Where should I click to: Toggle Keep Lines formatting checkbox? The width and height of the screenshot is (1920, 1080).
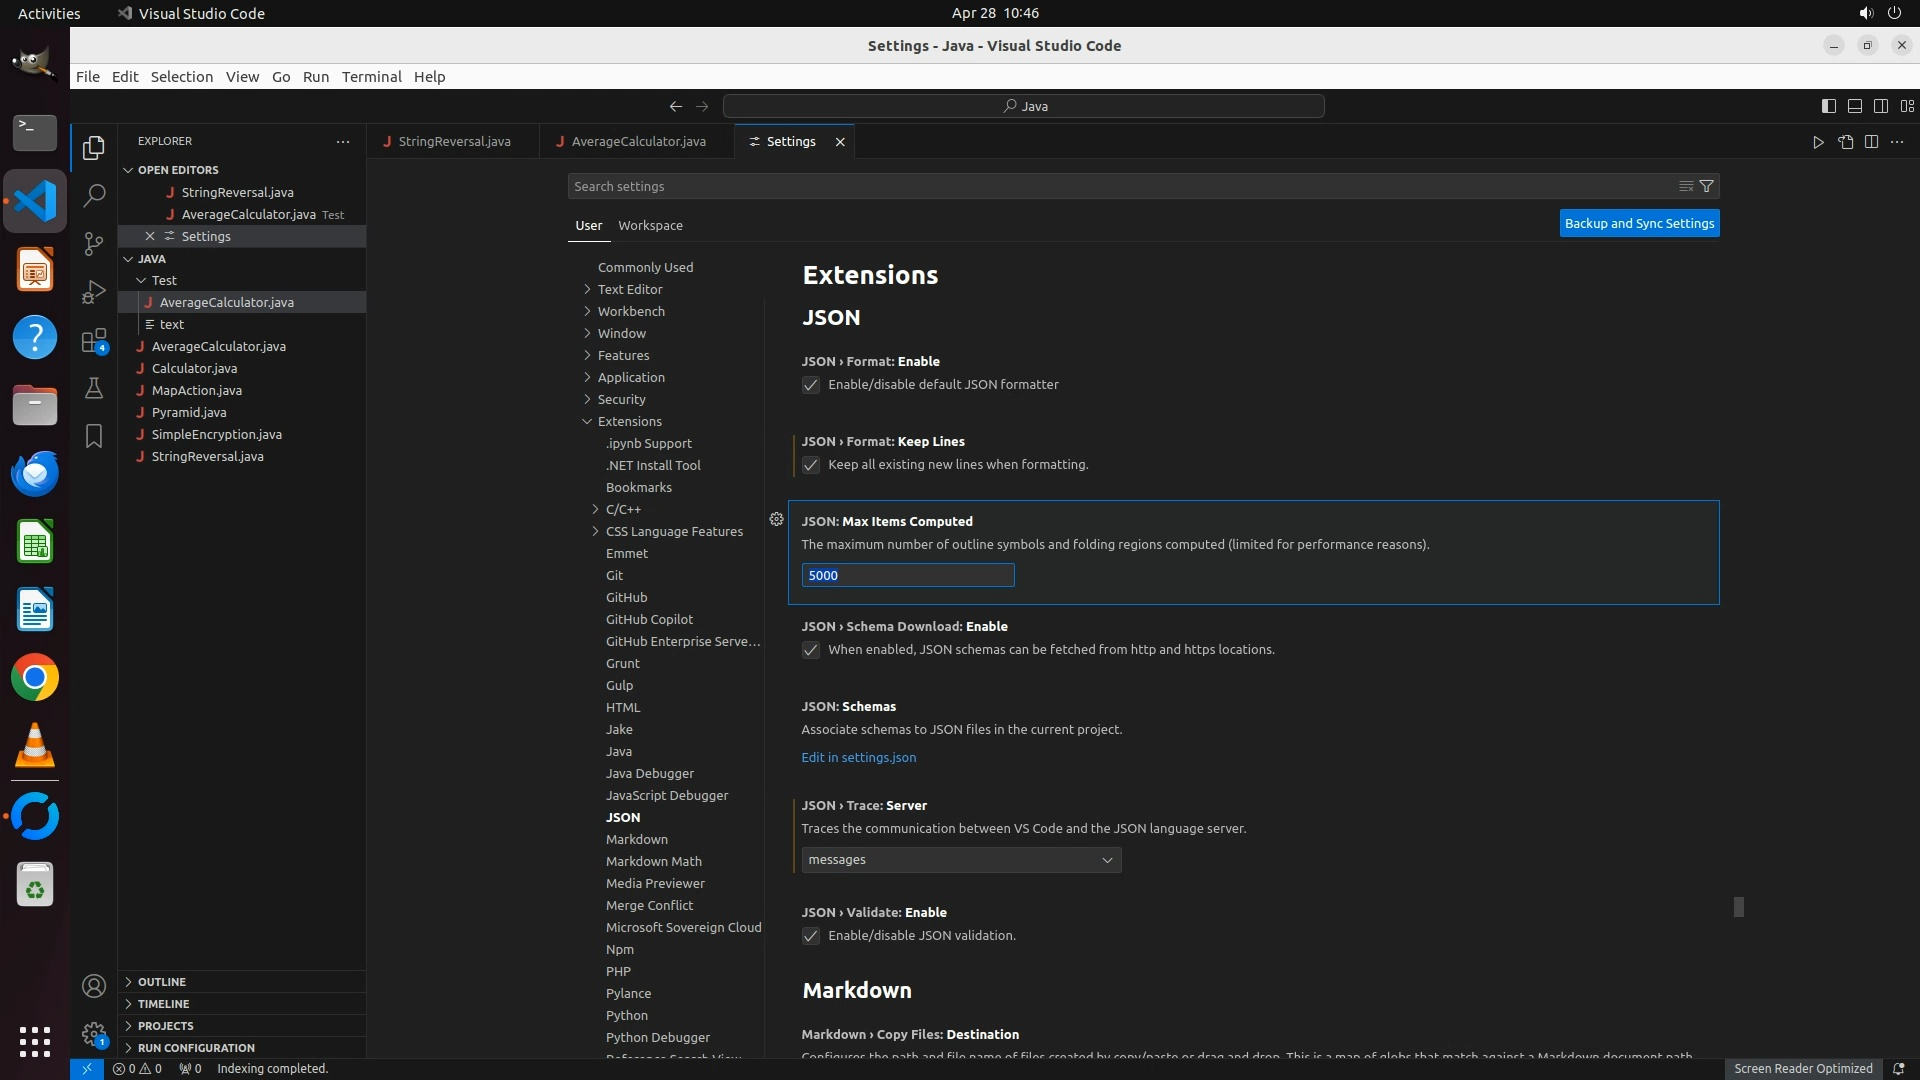[811, 465]
